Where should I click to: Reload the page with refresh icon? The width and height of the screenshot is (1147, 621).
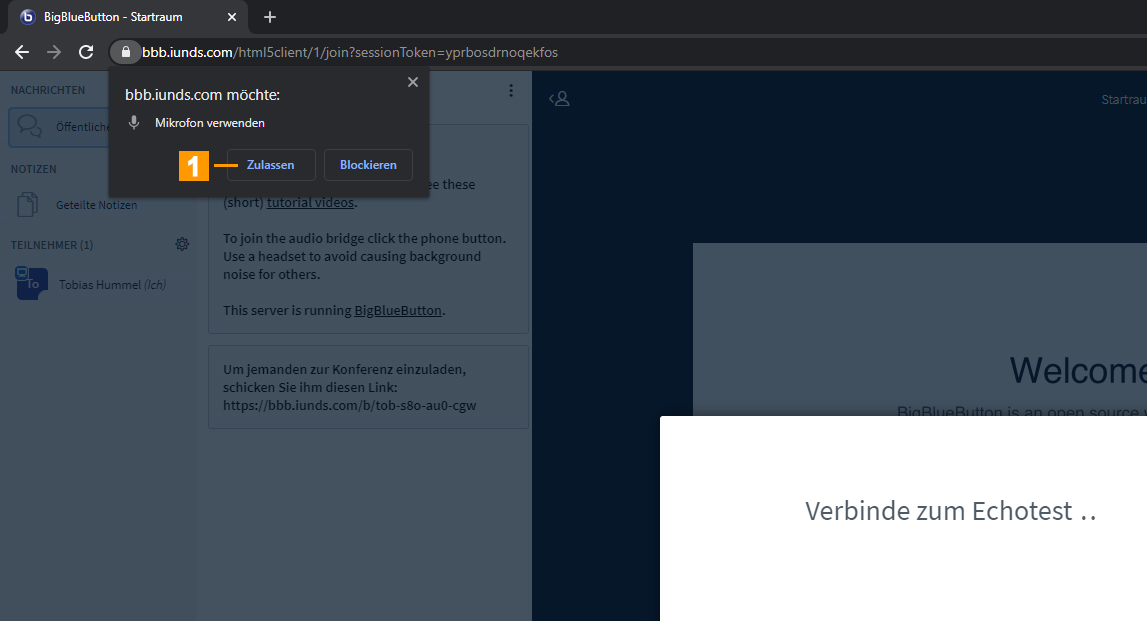(86, 52)
